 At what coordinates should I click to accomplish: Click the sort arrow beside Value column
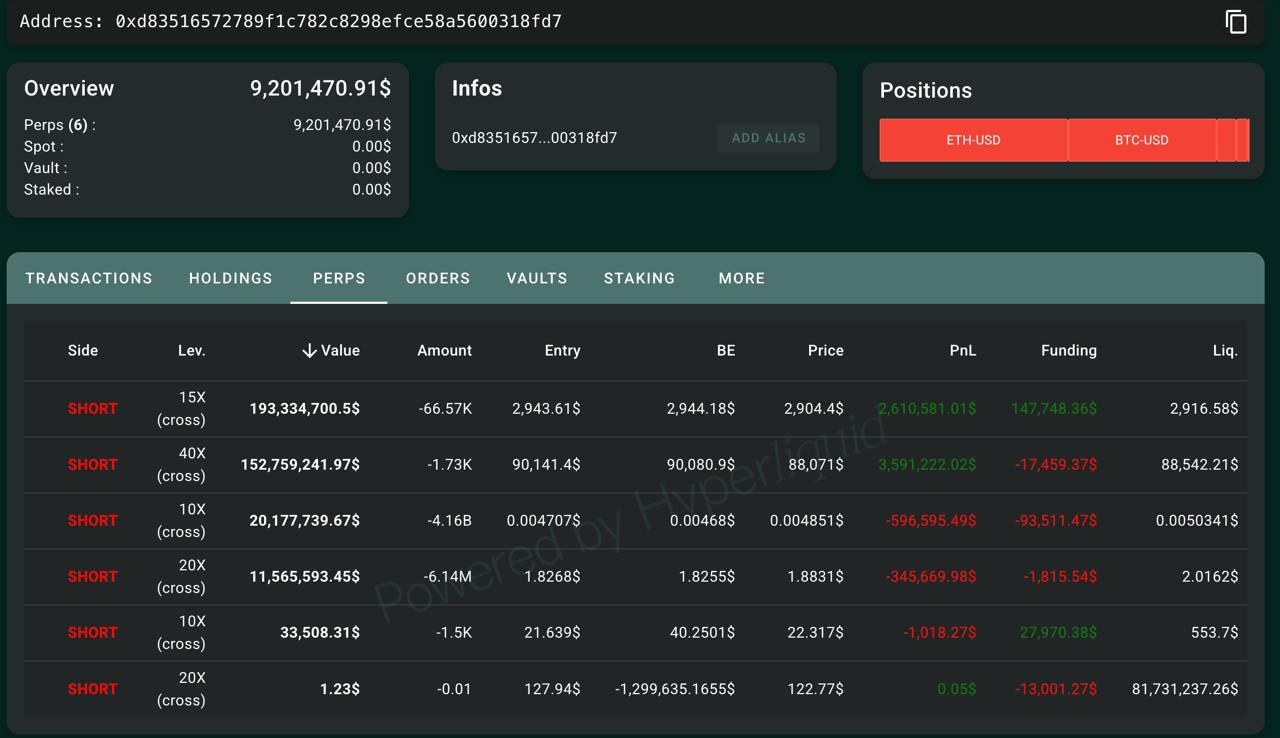(x=309, y=351)
